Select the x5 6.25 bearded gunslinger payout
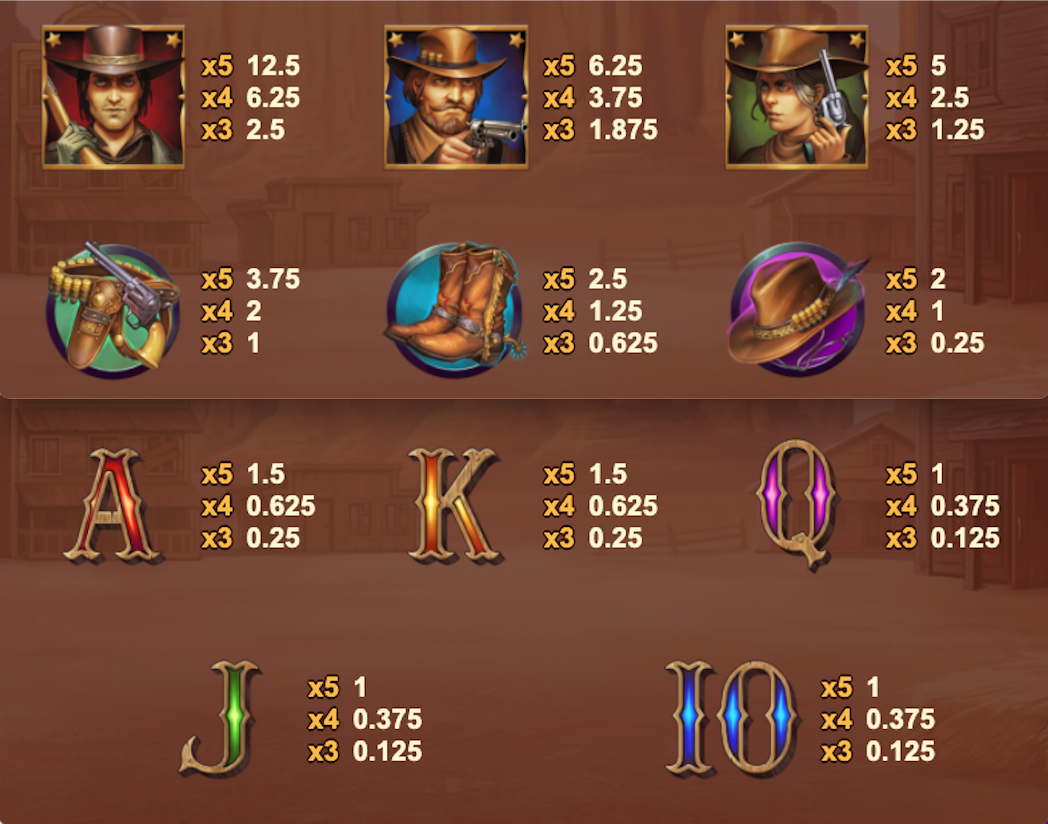The width and height of the screenshot is (1048, 824). pyautogui.click(x=593, y=65)
